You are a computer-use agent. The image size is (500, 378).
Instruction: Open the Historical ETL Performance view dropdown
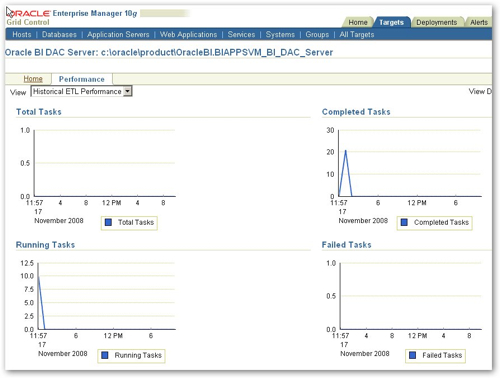[81, 91]
